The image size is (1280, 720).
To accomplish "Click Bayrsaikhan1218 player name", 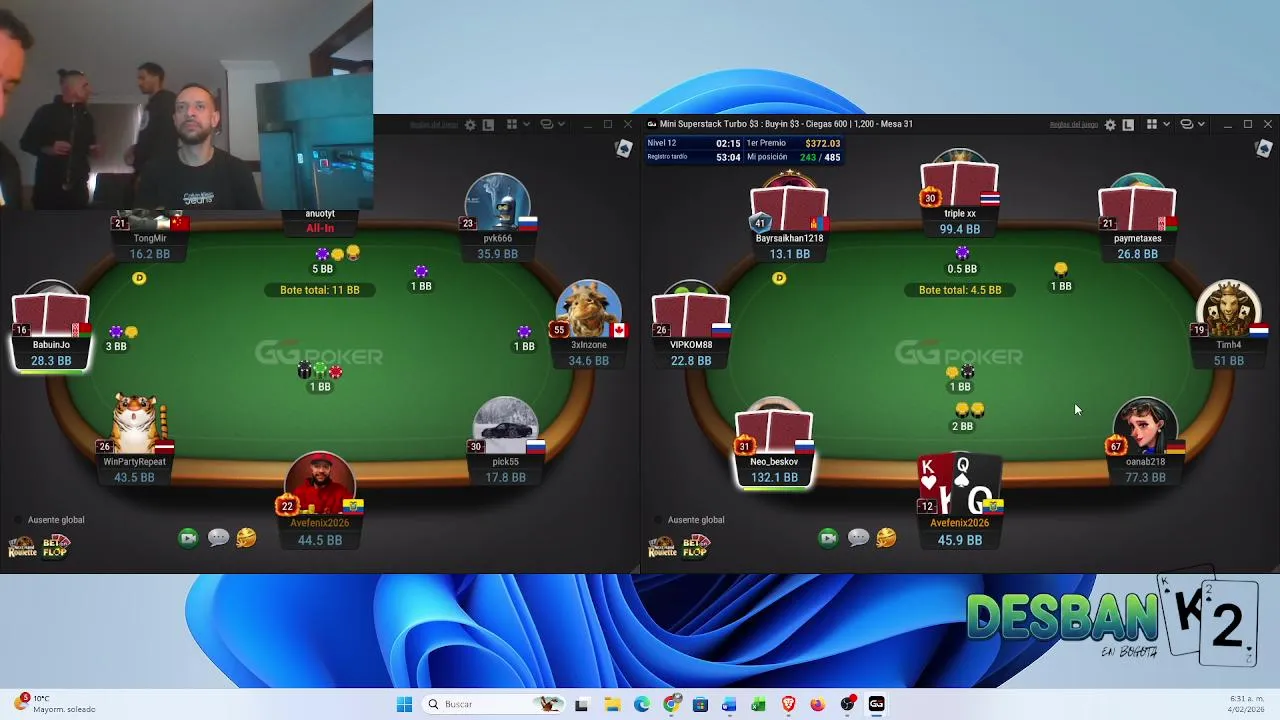I will [789, 239].
